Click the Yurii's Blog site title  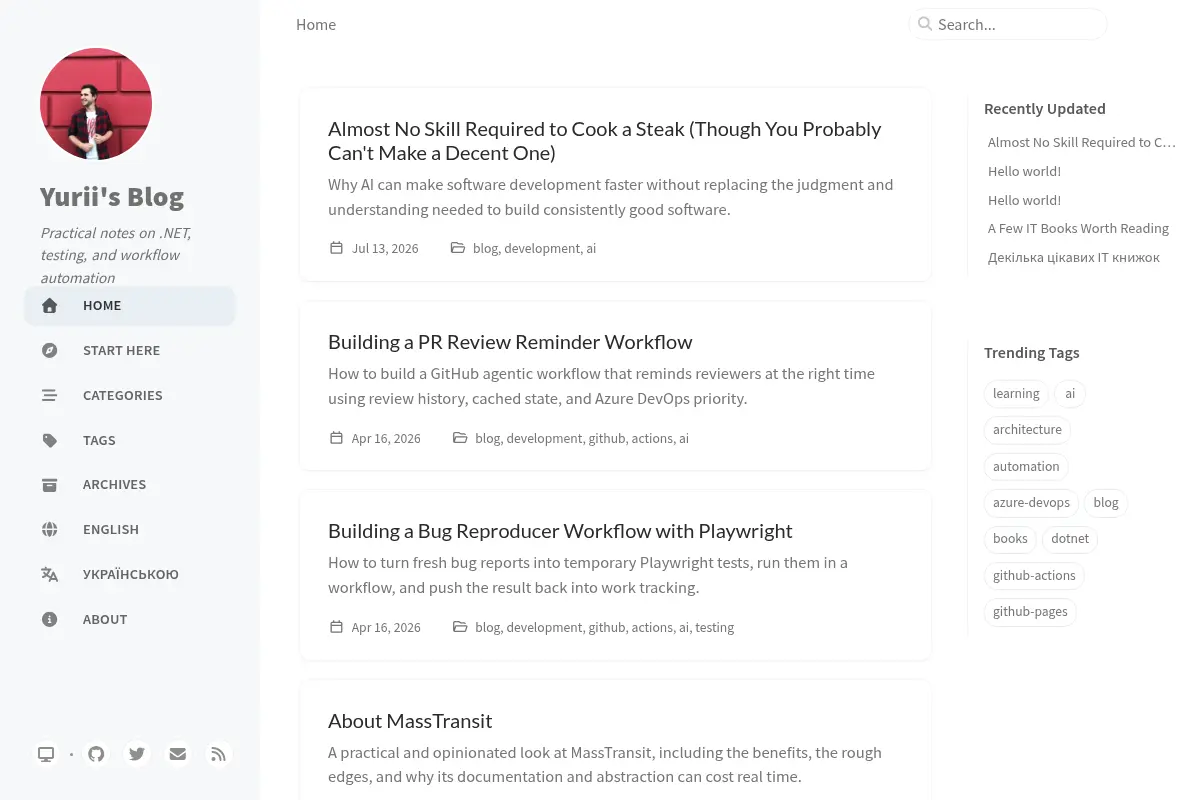(x=112, y=196)
